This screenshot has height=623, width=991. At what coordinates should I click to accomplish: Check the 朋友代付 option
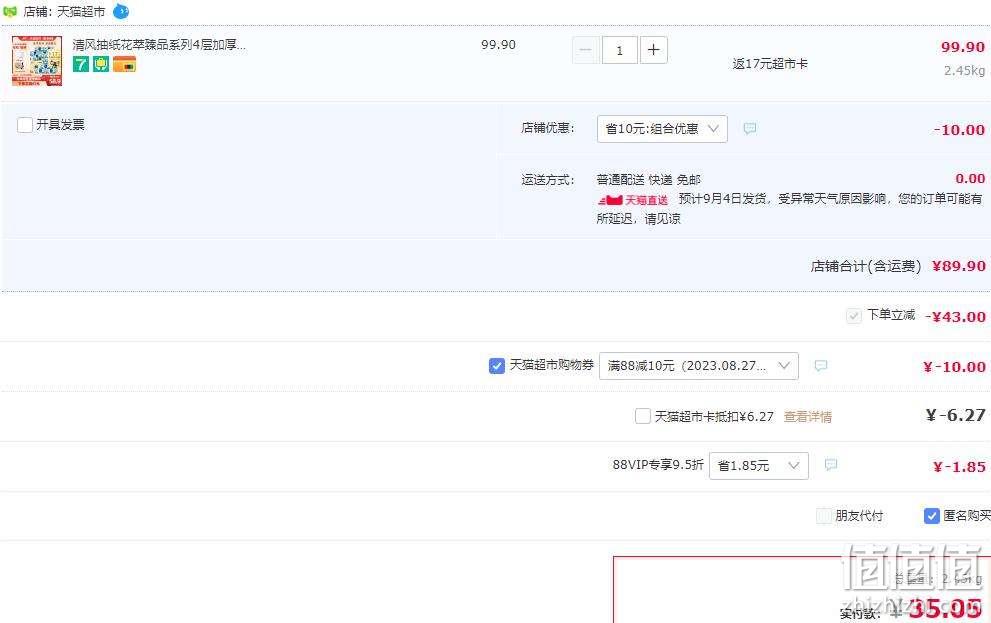click(x=824, y=516)
